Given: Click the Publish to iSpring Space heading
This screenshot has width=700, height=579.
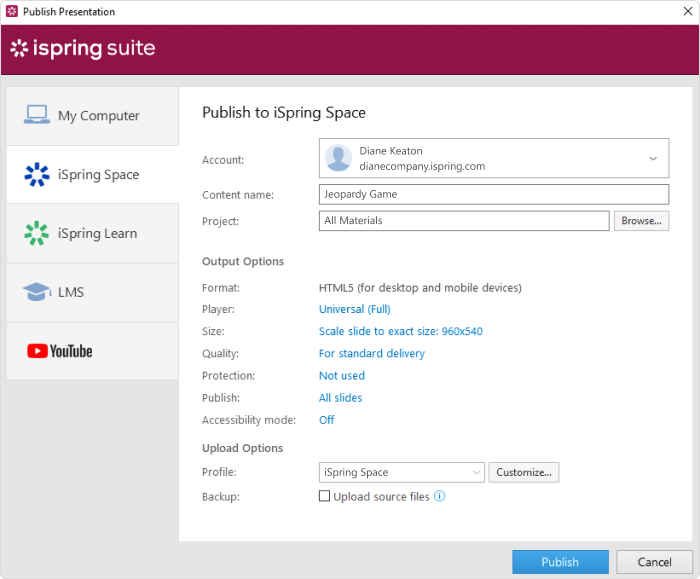Looking at the screenshot, I should click(x=283, y=112).
